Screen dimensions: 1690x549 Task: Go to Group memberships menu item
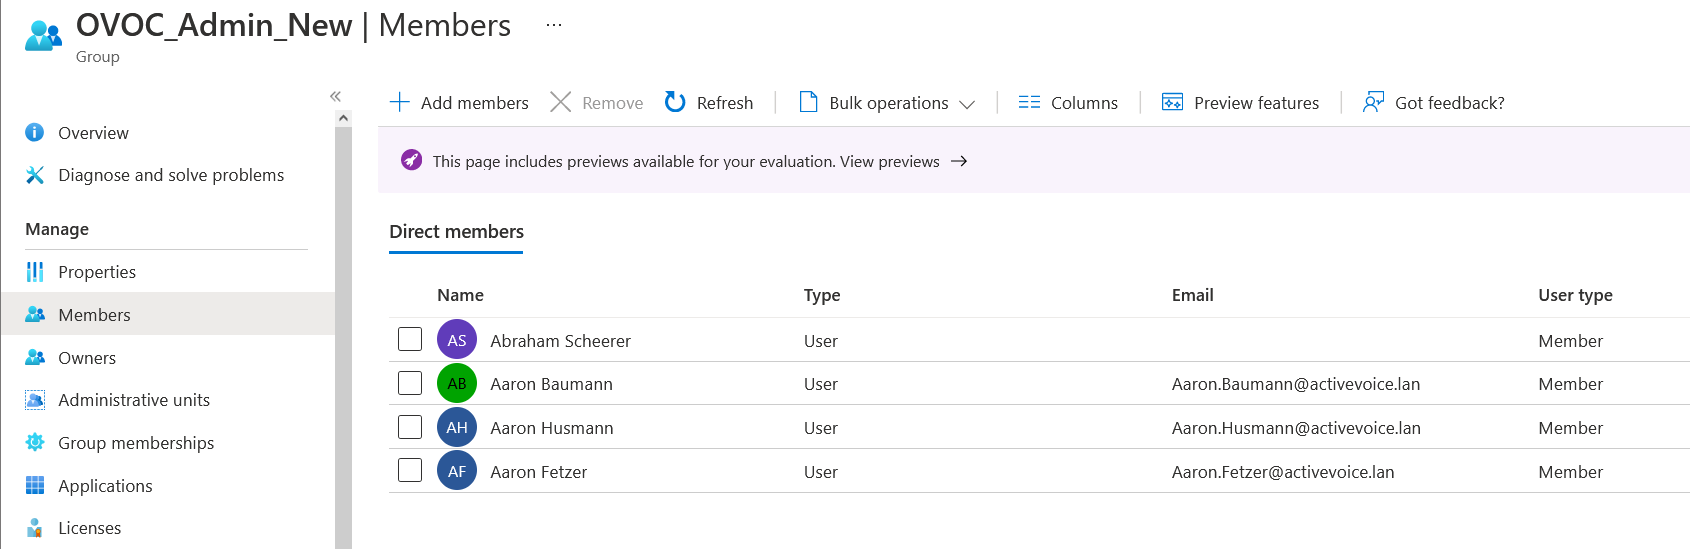135,443
